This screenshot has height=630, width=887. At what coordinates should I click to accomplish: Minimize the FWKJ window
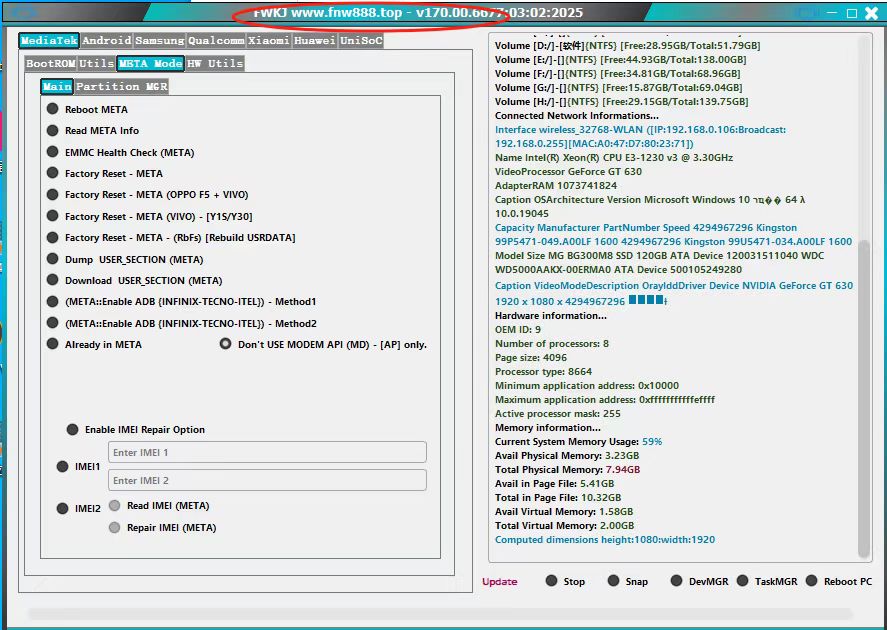point(832,12)
